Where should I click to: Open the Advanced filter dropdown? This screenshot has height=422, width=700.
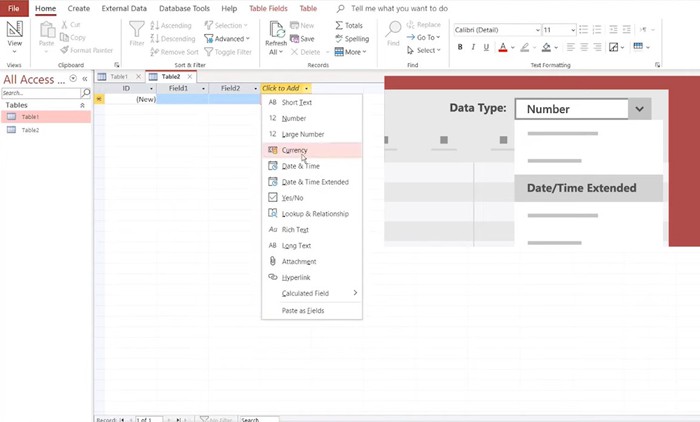tap(227, 38)
